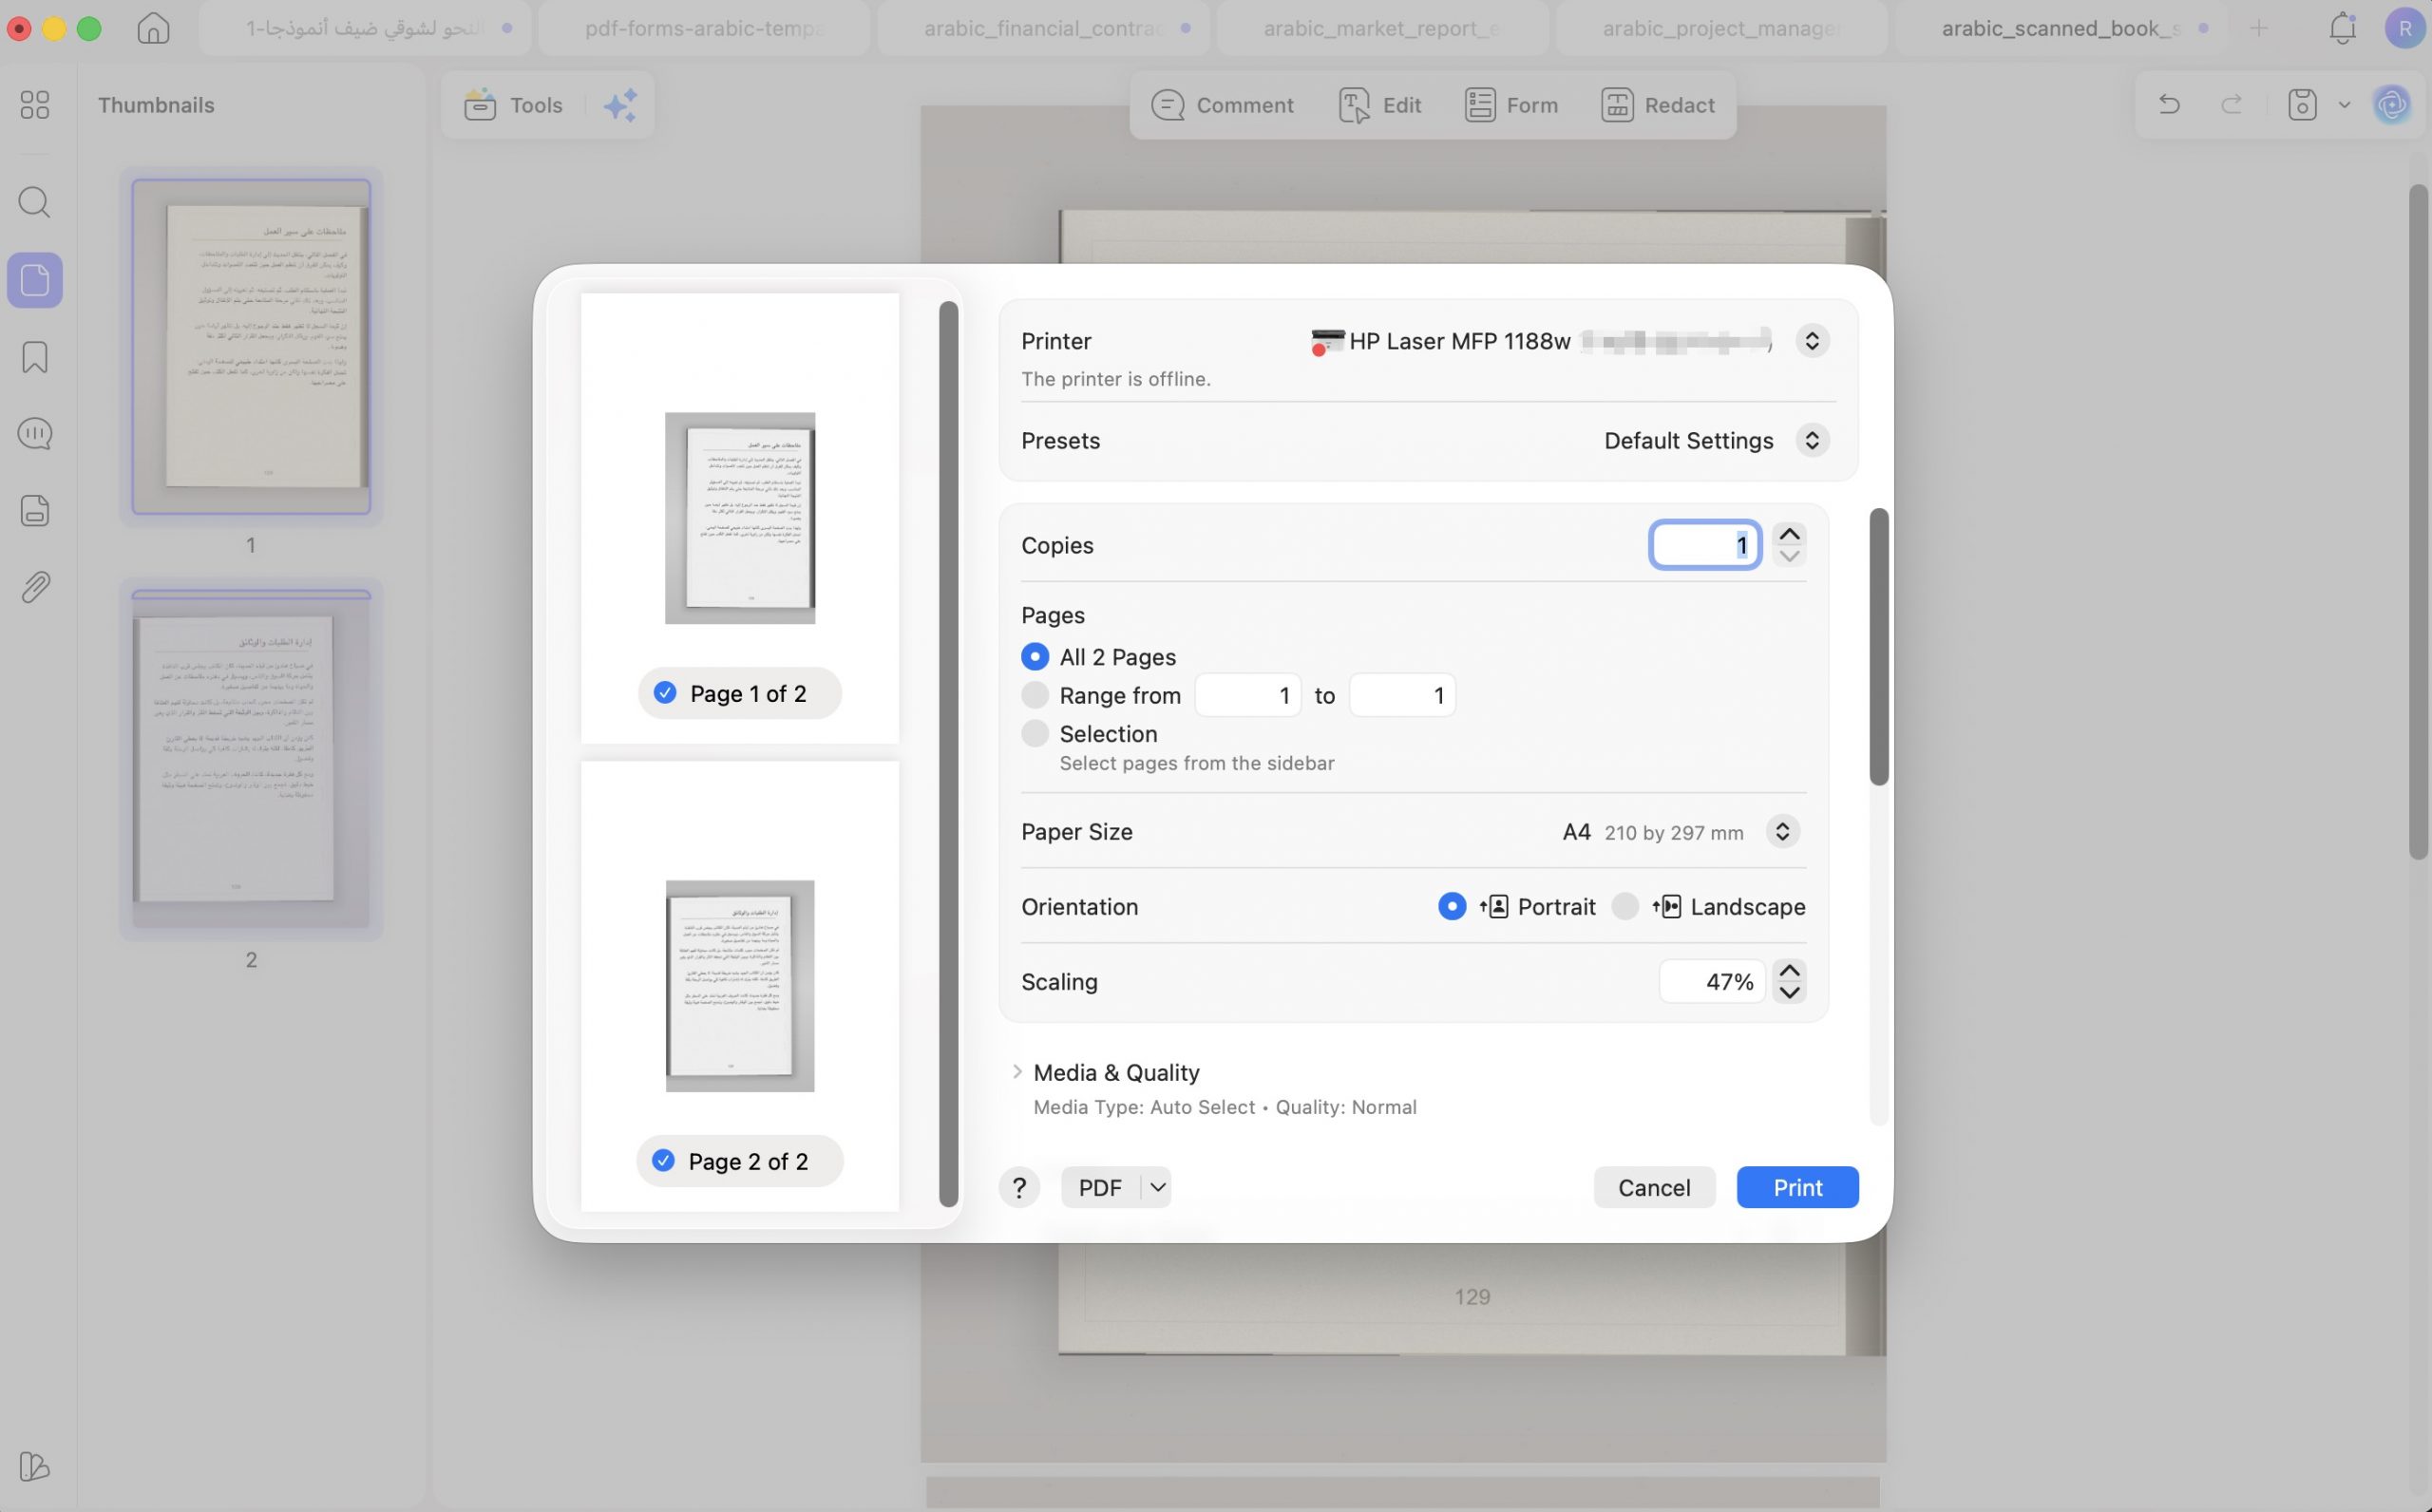Open the Presets Default Settings dropdown
2432x1512 pixels.
(x=1812, y=441)
